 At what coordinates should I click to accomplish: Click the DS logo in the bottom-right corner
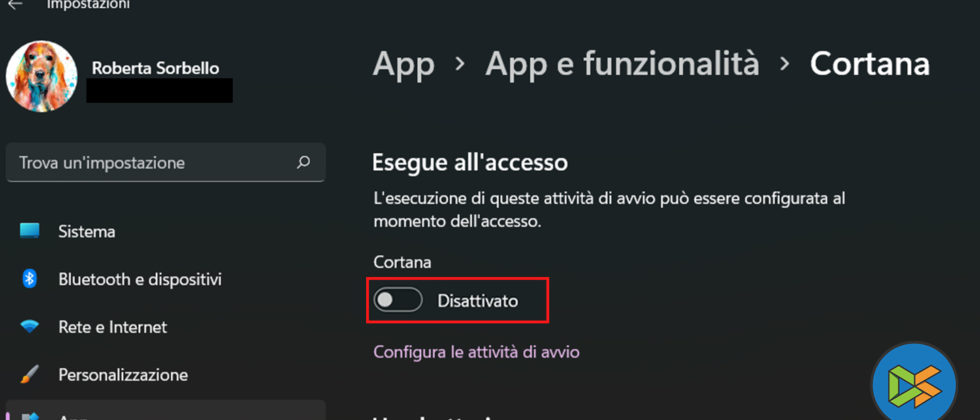click(x=914, y=384)
